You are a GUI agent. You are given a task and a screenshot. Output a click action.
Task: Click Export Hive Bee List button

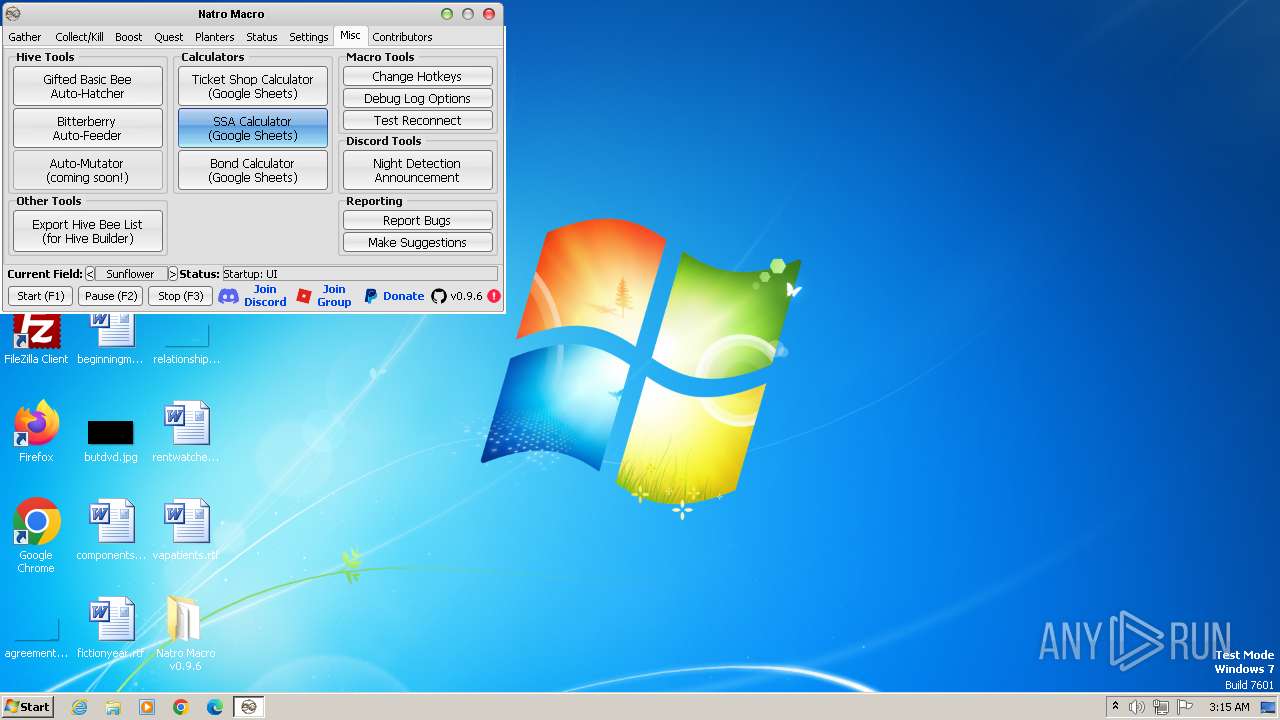tap(88, 232)
